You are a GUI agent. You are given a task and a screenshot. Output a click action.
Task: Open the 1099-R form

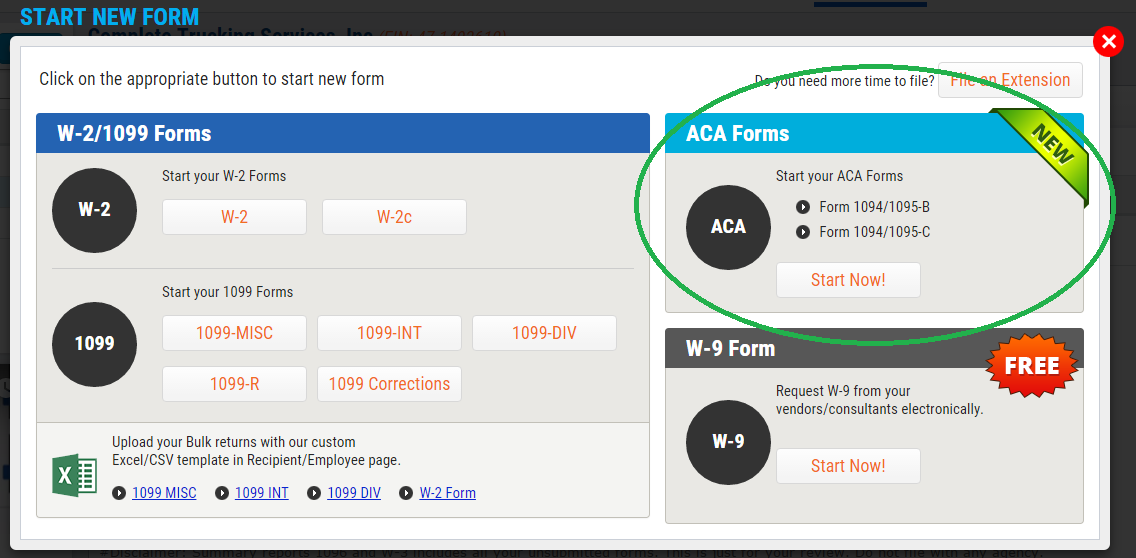pos(234,384)
